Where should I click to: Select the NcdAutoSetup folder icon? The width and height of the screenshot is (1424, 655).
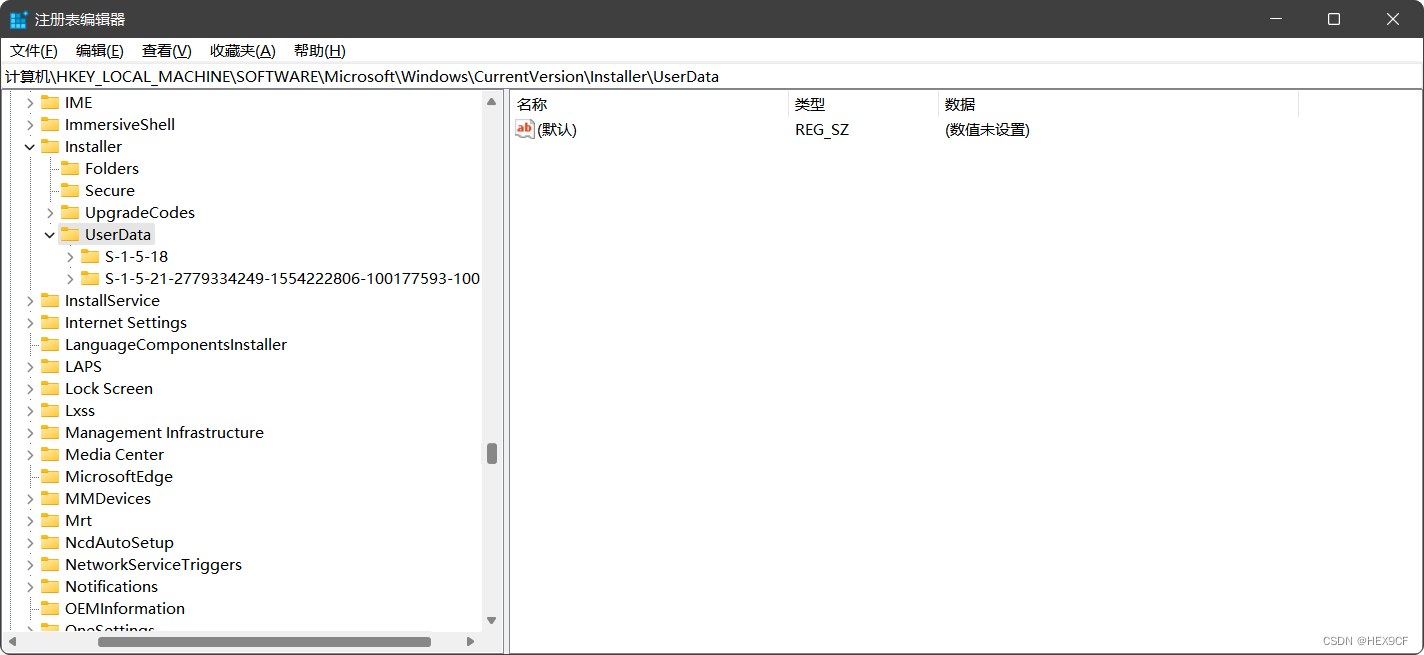50,543
